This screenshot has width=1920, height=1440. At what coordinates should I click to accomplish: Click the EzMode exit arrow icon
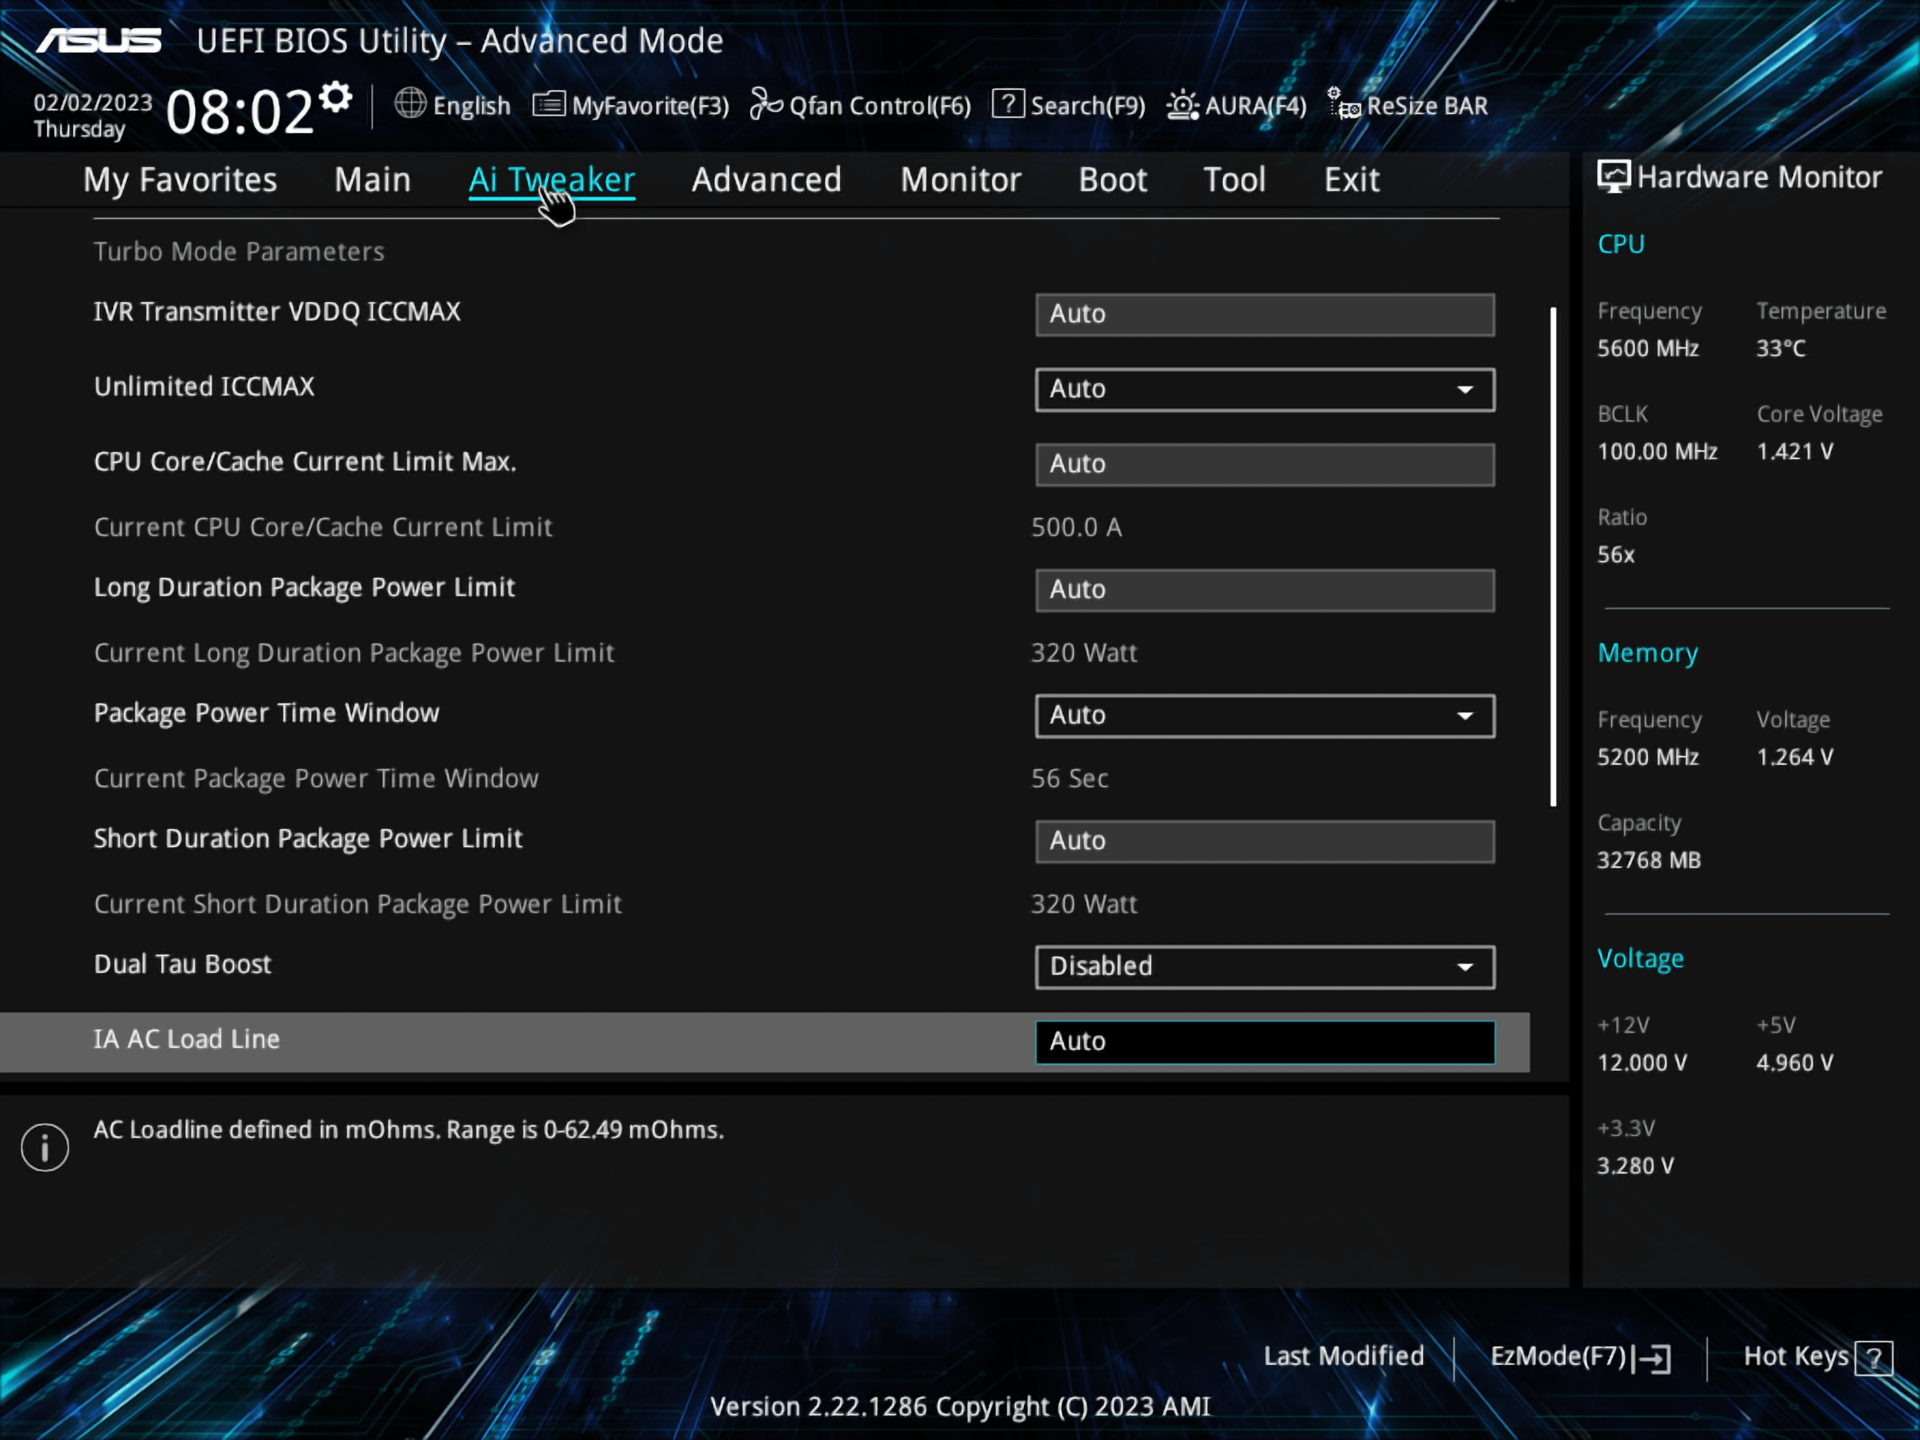1654,1358
